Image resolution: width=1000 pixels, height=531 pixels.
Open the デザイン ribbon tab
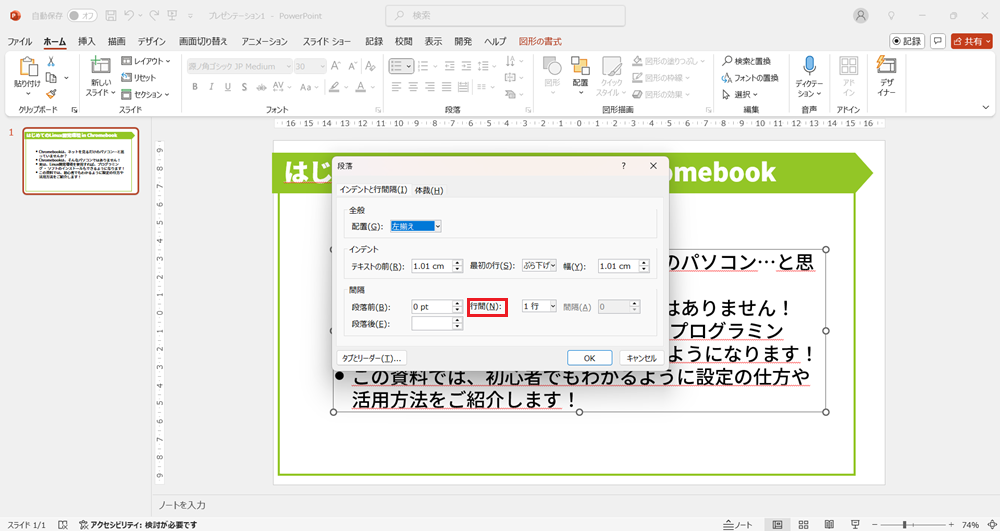click(x=152, y=41)
